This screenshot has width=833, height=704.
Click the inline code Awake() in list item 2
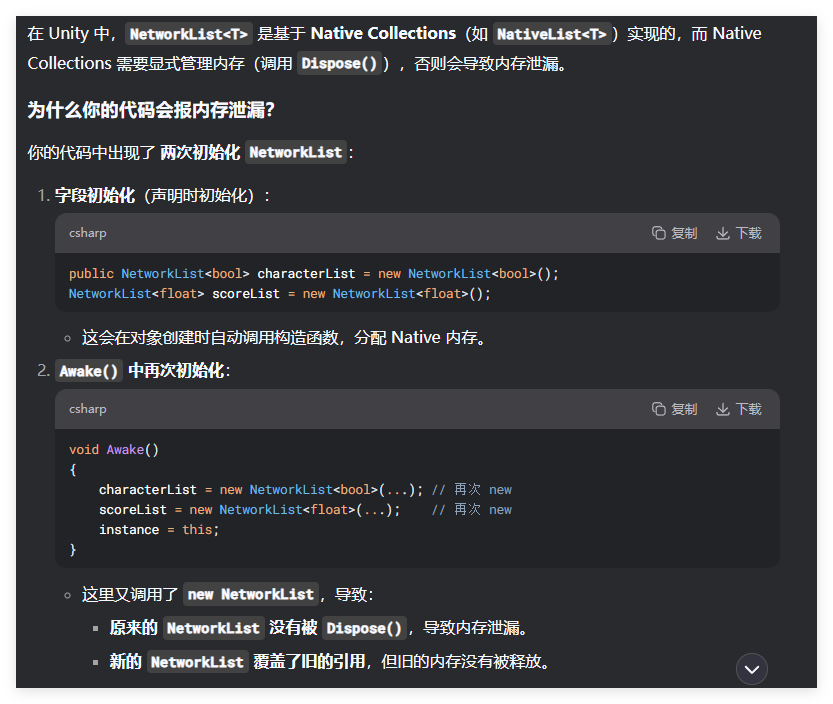click(89, 371)
